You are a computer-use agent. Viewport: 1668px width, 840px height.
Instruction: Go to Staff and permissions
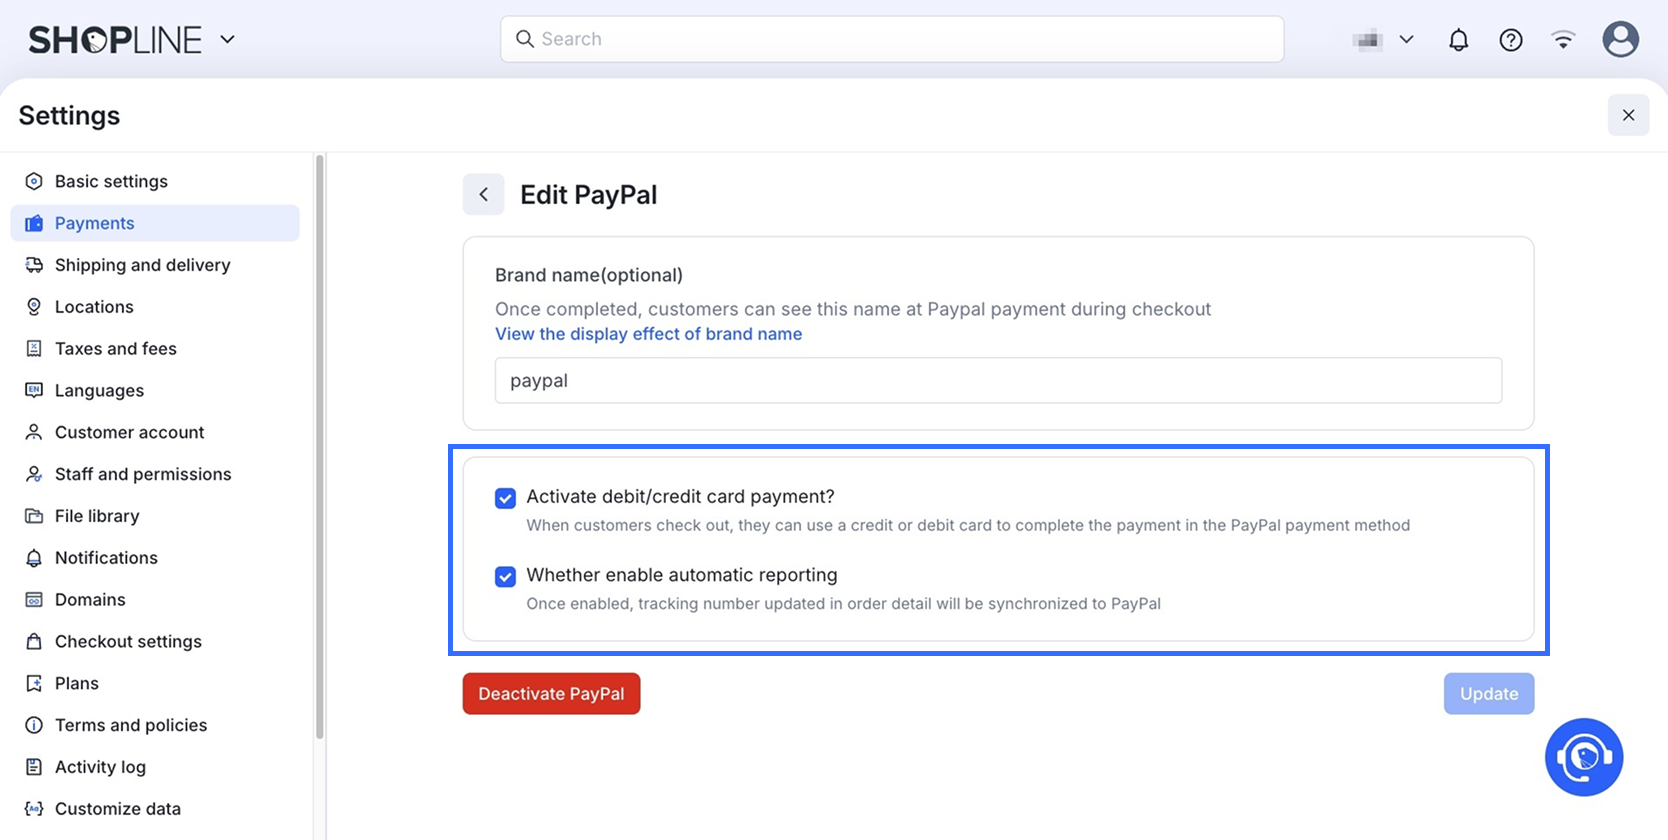[x=143, y=474]
